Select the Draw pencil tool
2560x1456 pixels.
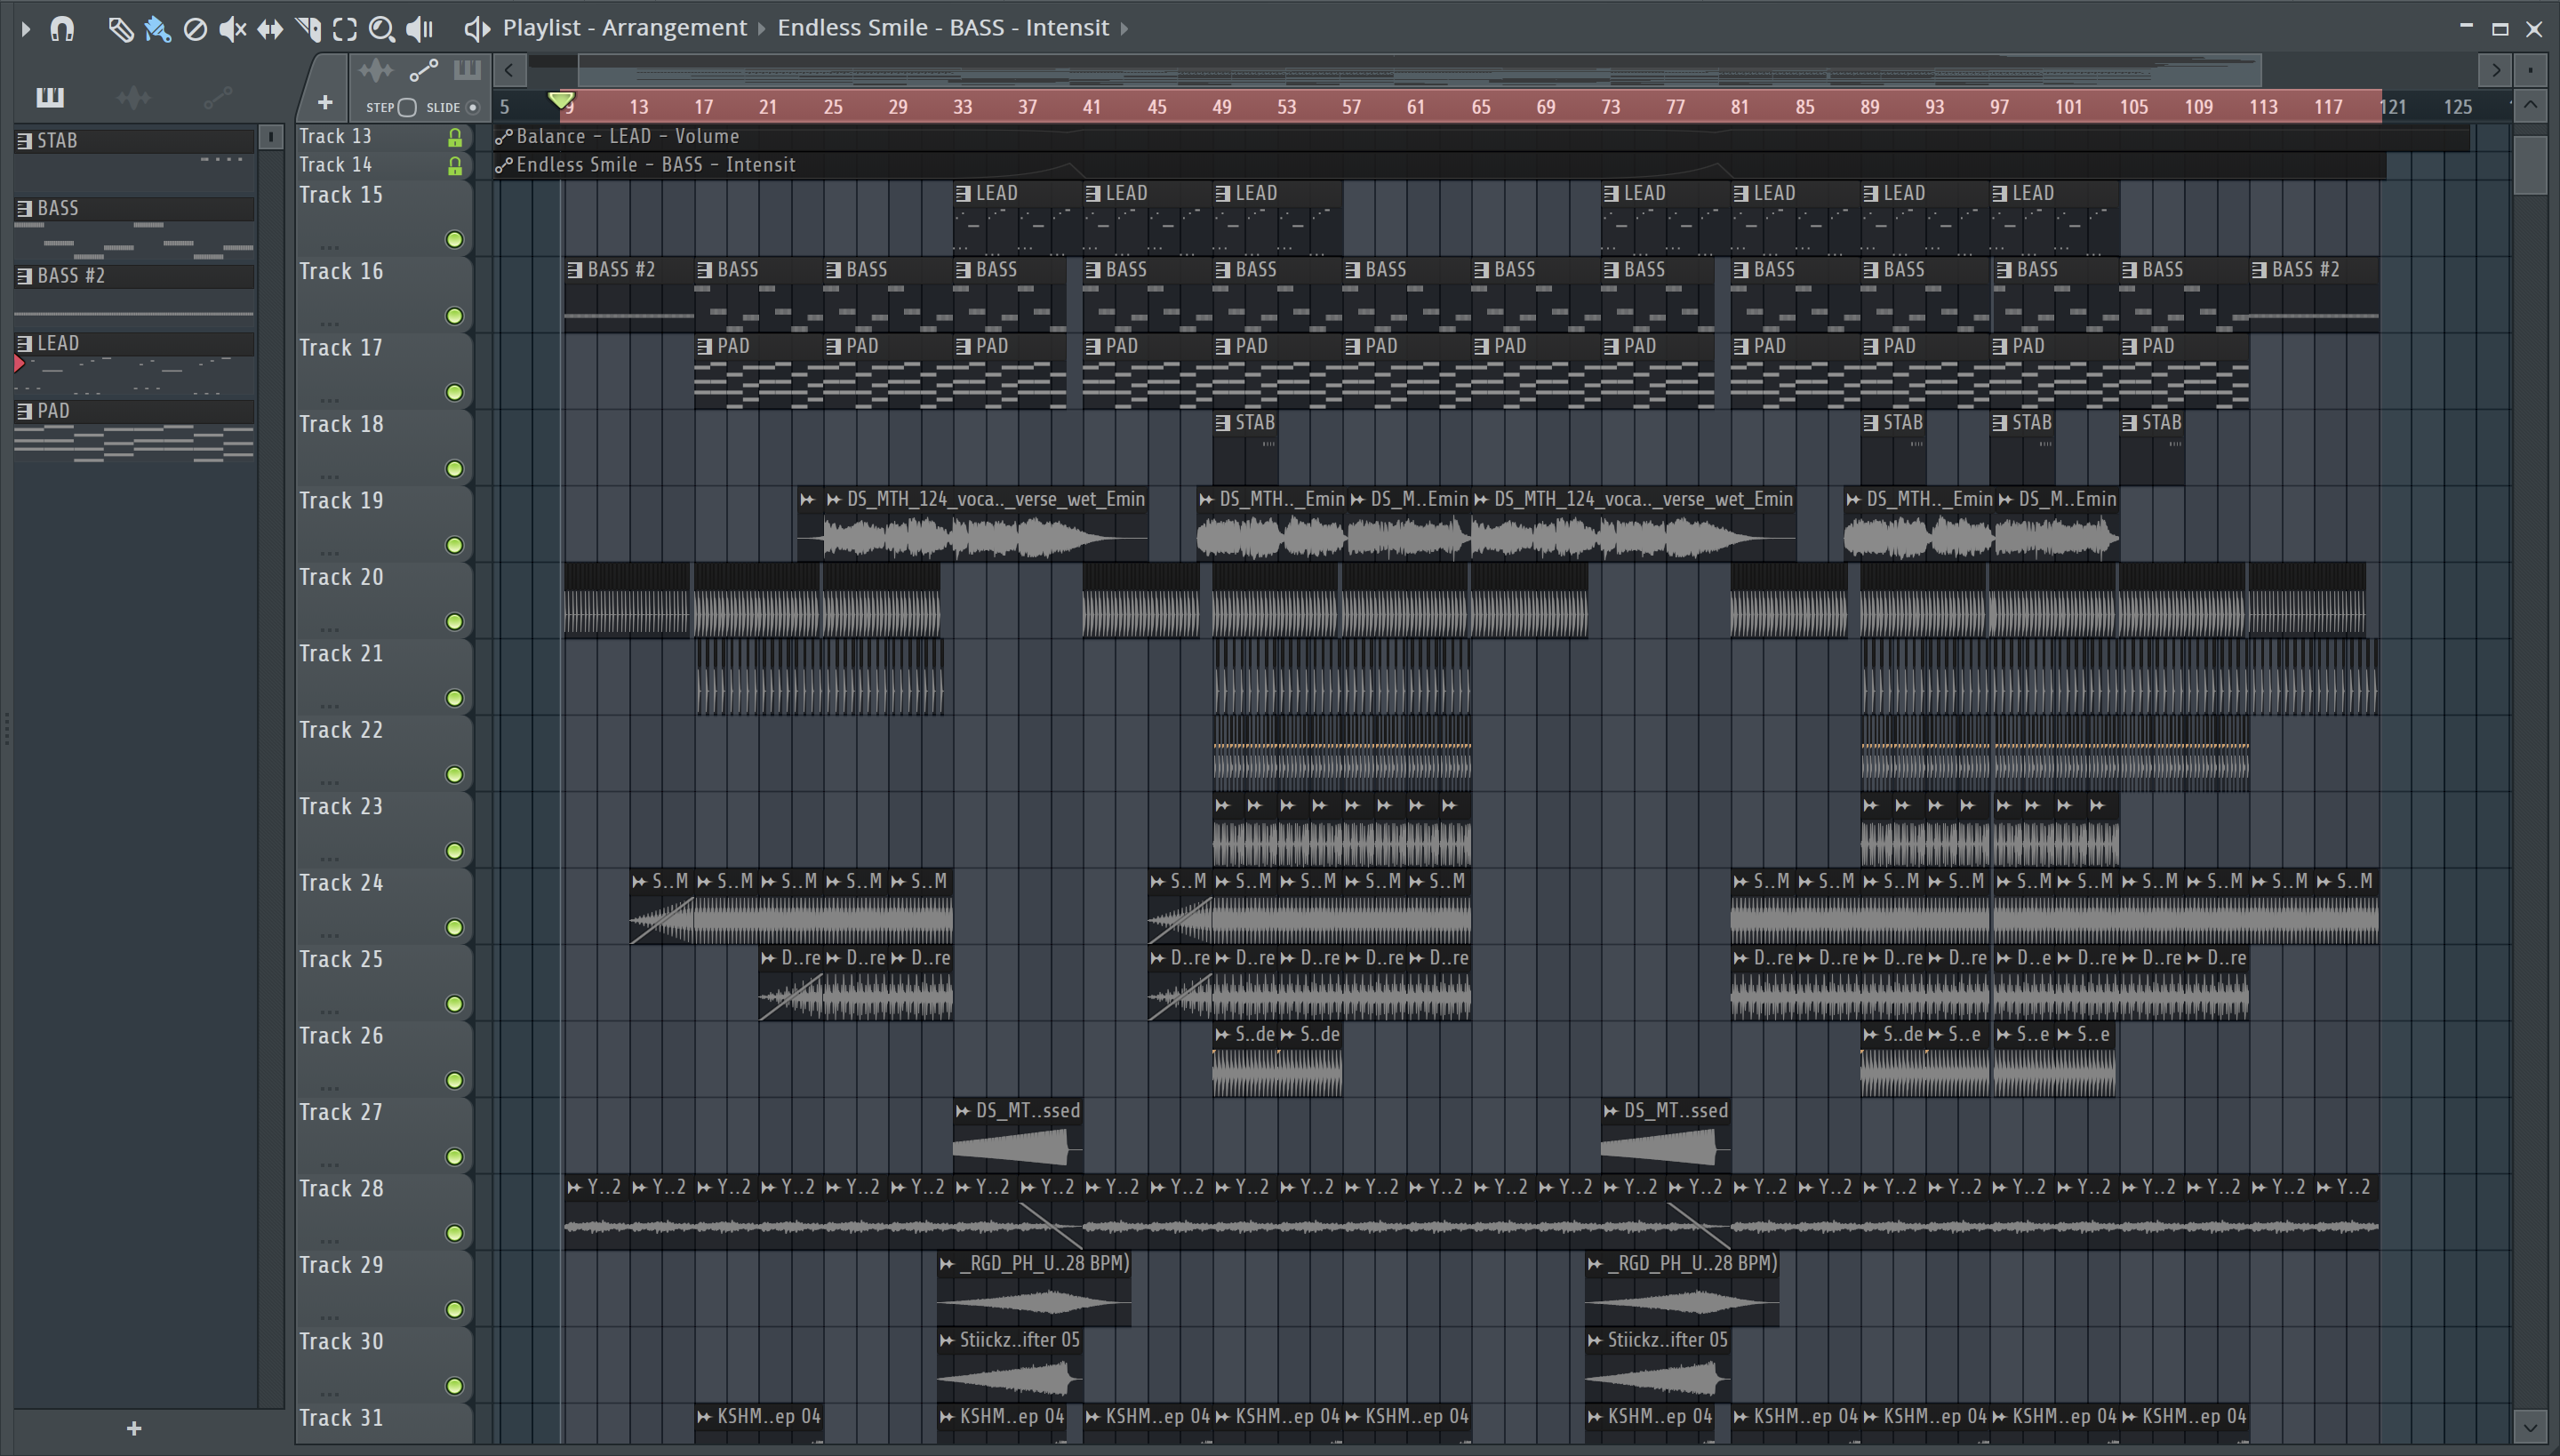pos(120,29)
